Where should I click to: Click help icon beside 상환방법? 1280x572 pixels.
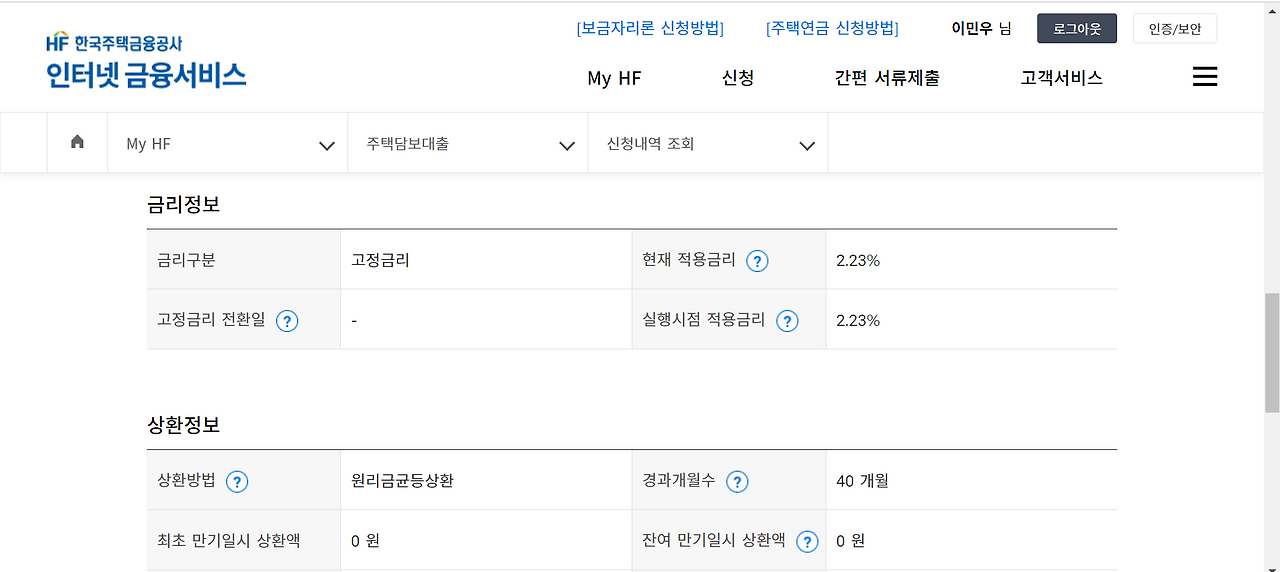click(236, 481)
